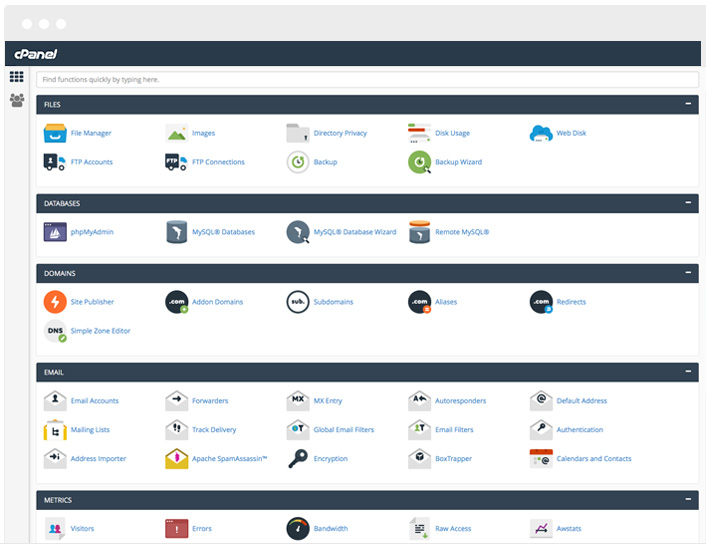Open the Bandwidth gauge icon
This screenshot has width=706, height=552.
(297, 528)
